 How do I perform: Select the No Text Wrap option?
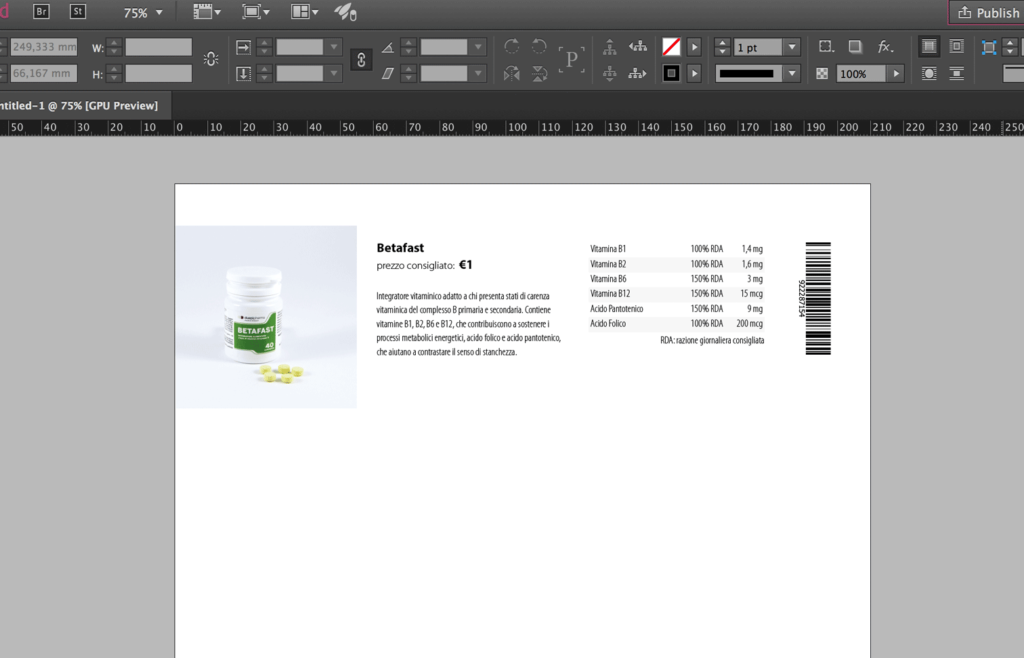pyautogui.click(x=929, y=46)
